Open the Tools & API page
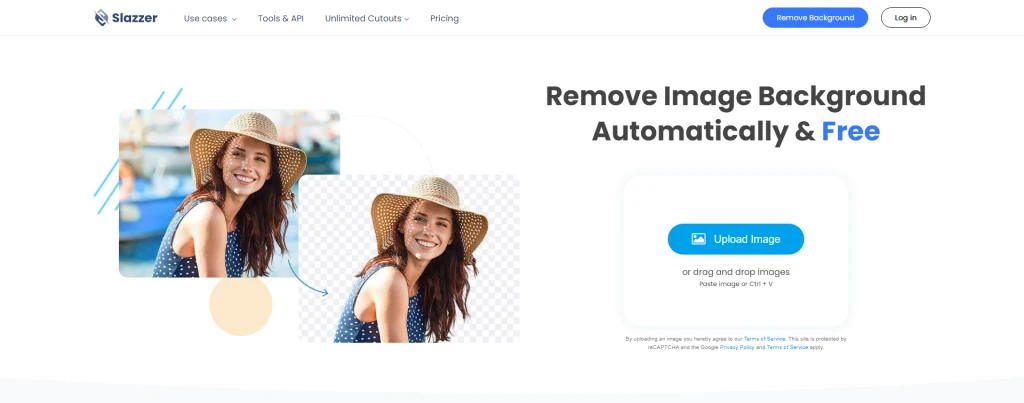 281,18
